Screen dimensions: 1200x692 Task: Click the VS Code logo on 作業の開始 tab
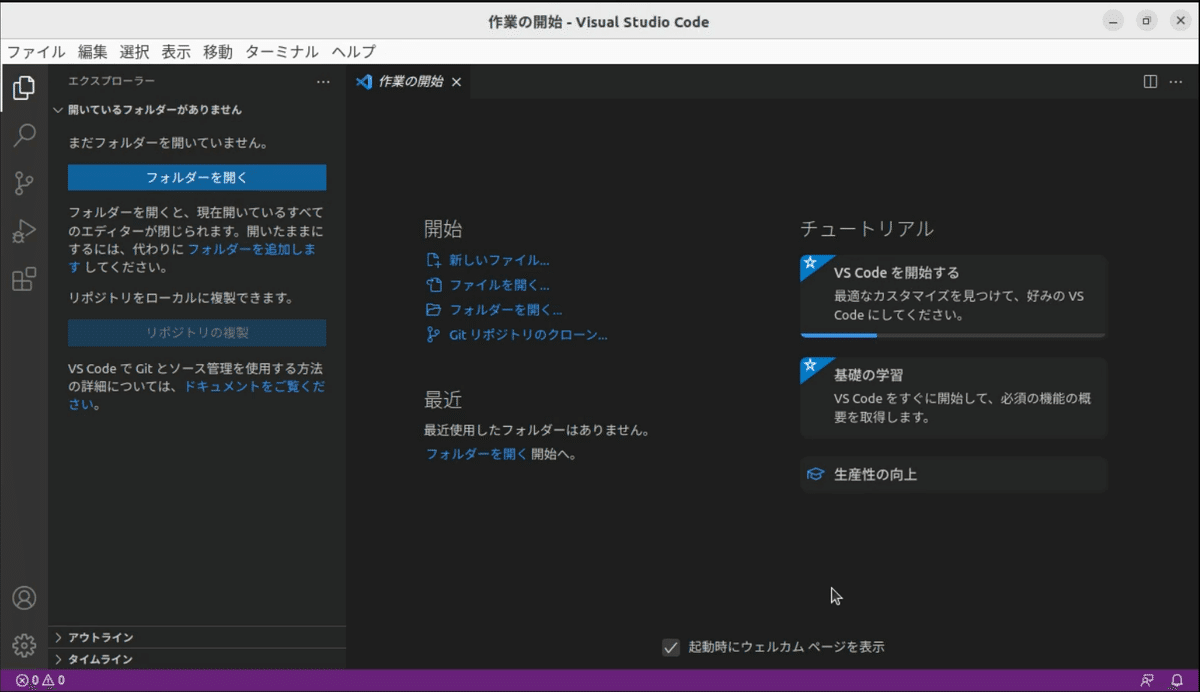point(364,82)
